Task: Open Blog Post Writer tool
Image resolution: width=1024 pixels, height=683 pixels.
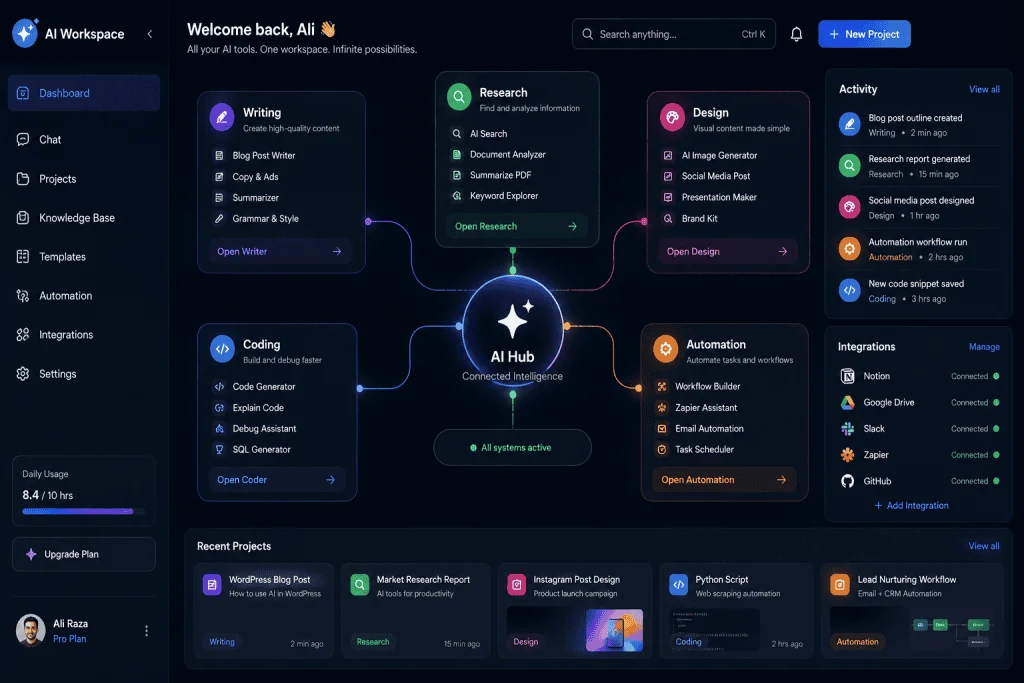Action: [x=255, y=155]
